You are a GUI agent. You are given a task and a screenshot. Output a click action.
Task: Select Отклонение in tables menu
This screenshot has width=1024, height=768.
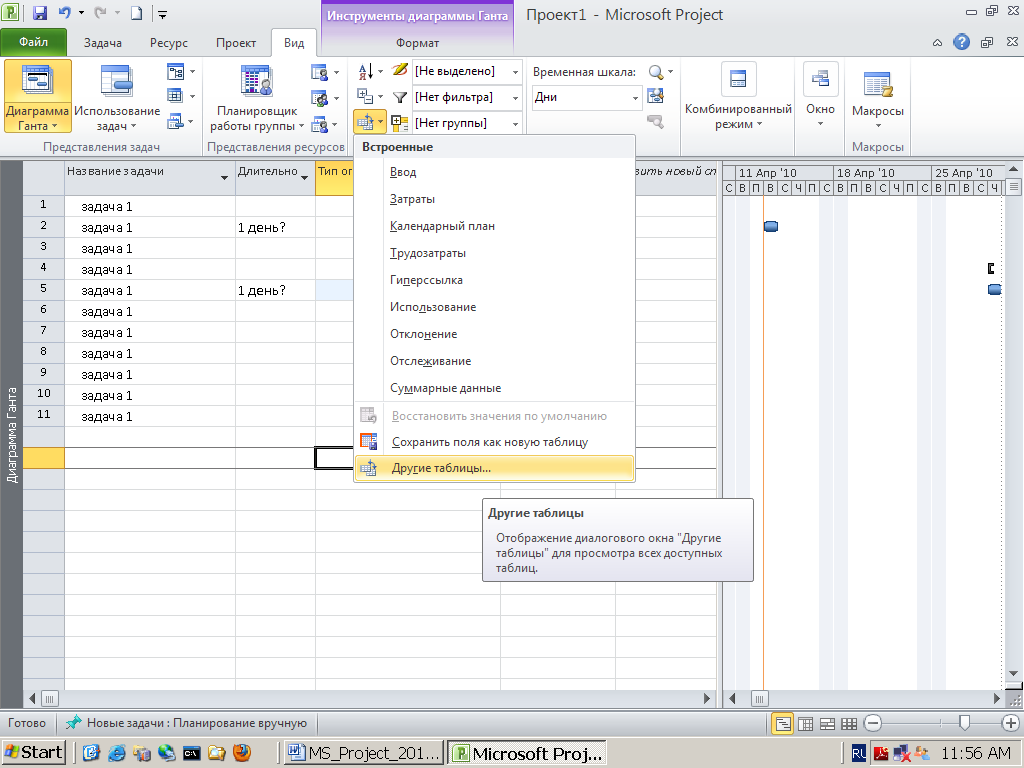[x=494, y=334]
